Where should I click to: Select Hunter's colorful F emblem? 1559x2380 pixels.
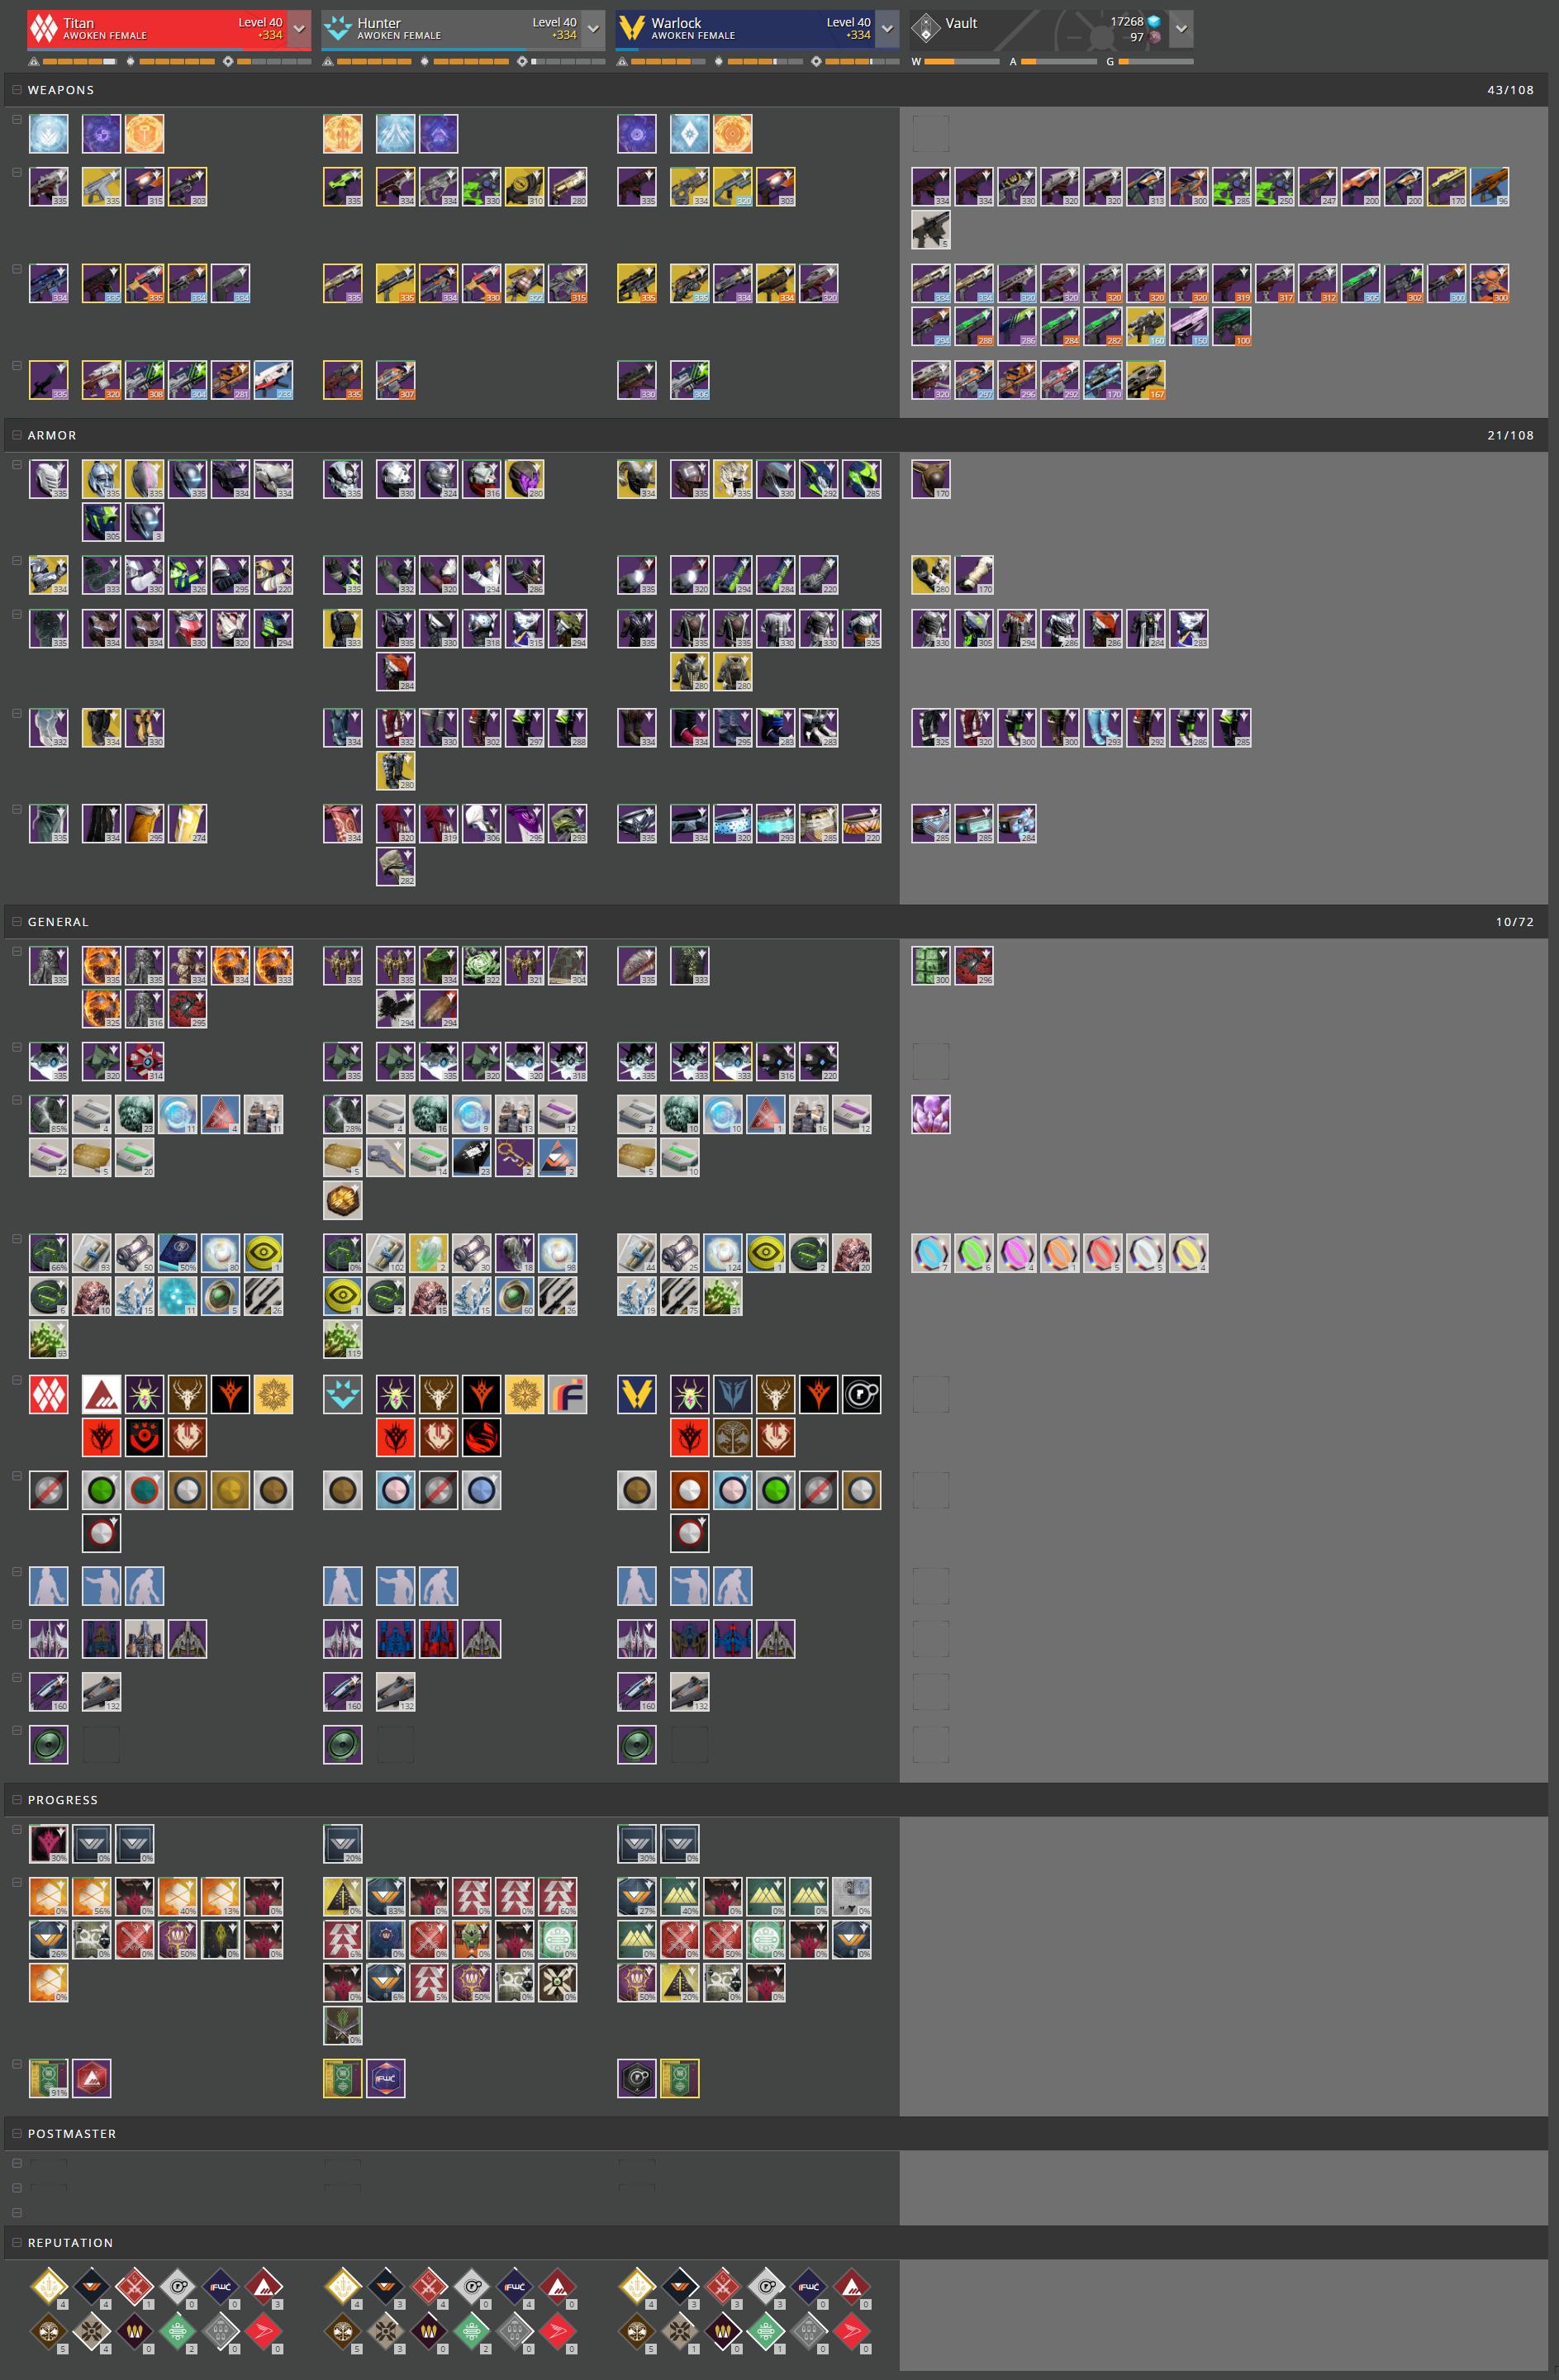pos(567,1394)
